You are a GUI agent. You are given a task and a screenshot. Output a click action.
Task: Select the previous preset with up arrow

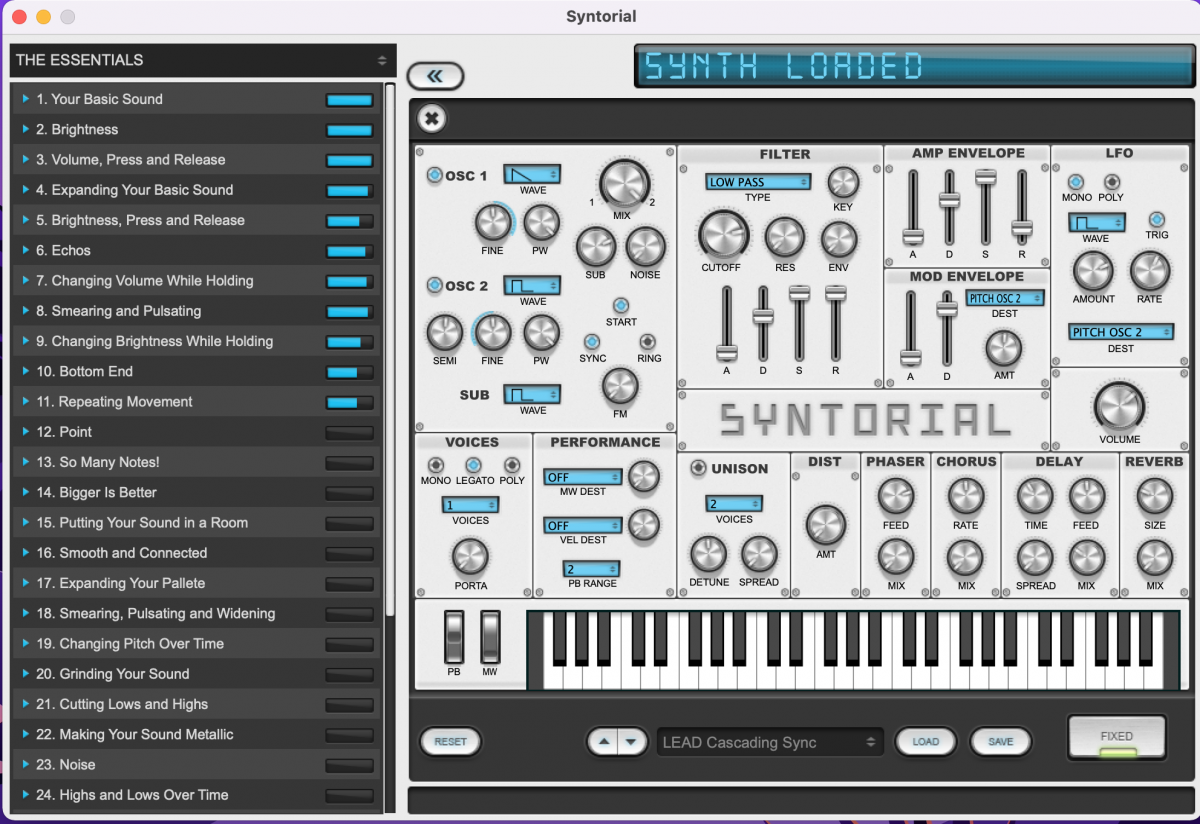(x=603, y=742)
